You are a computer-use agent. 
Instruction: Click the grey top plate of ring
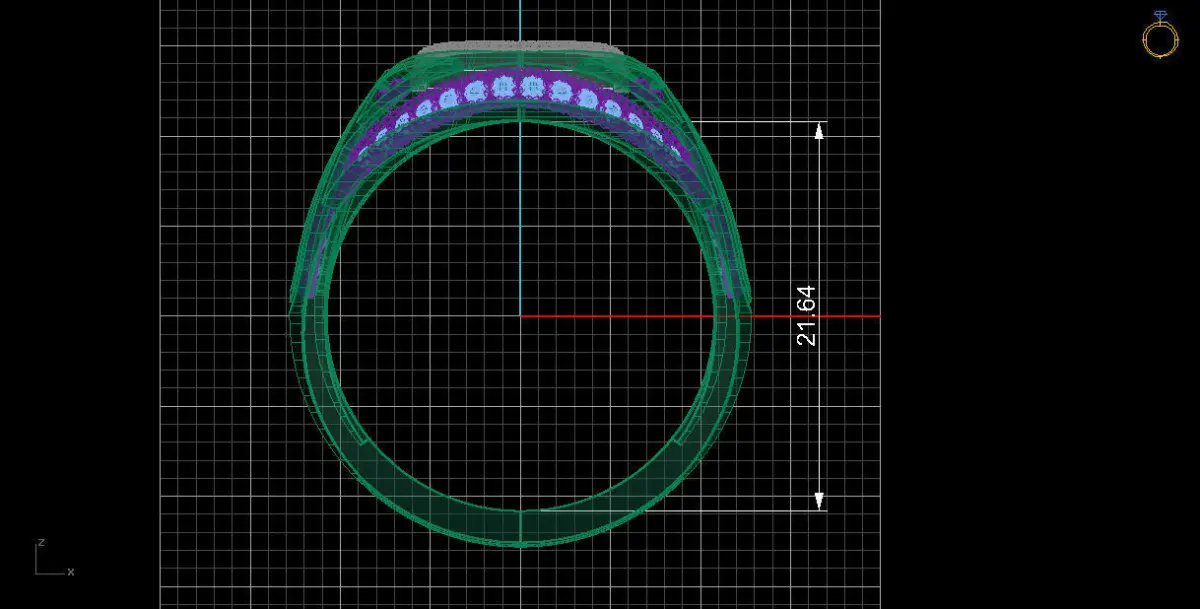pyautogui.click(x=520, y=47)
